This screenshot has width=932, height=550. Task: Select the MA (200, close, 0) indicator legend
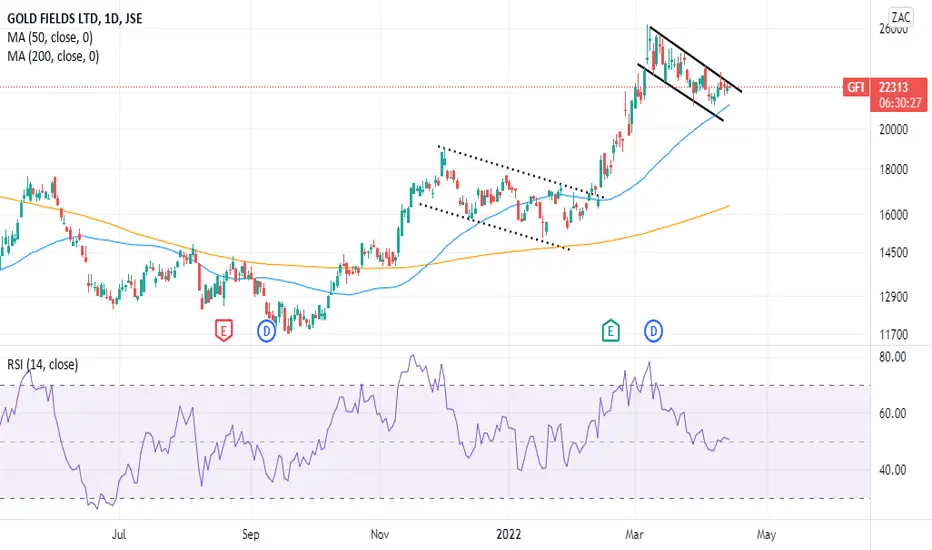tap(53, 56)
